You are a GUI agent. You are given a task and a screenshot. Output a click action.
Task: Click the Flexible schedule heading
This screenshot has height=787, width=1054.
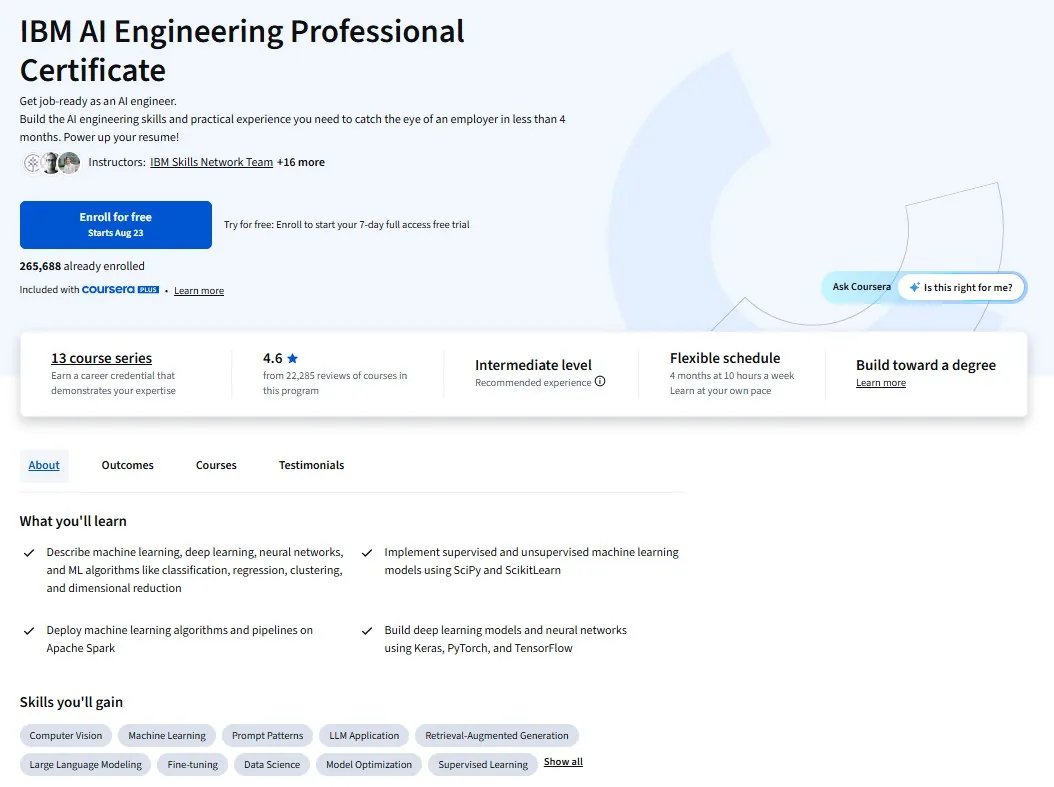tap(725, 358)
